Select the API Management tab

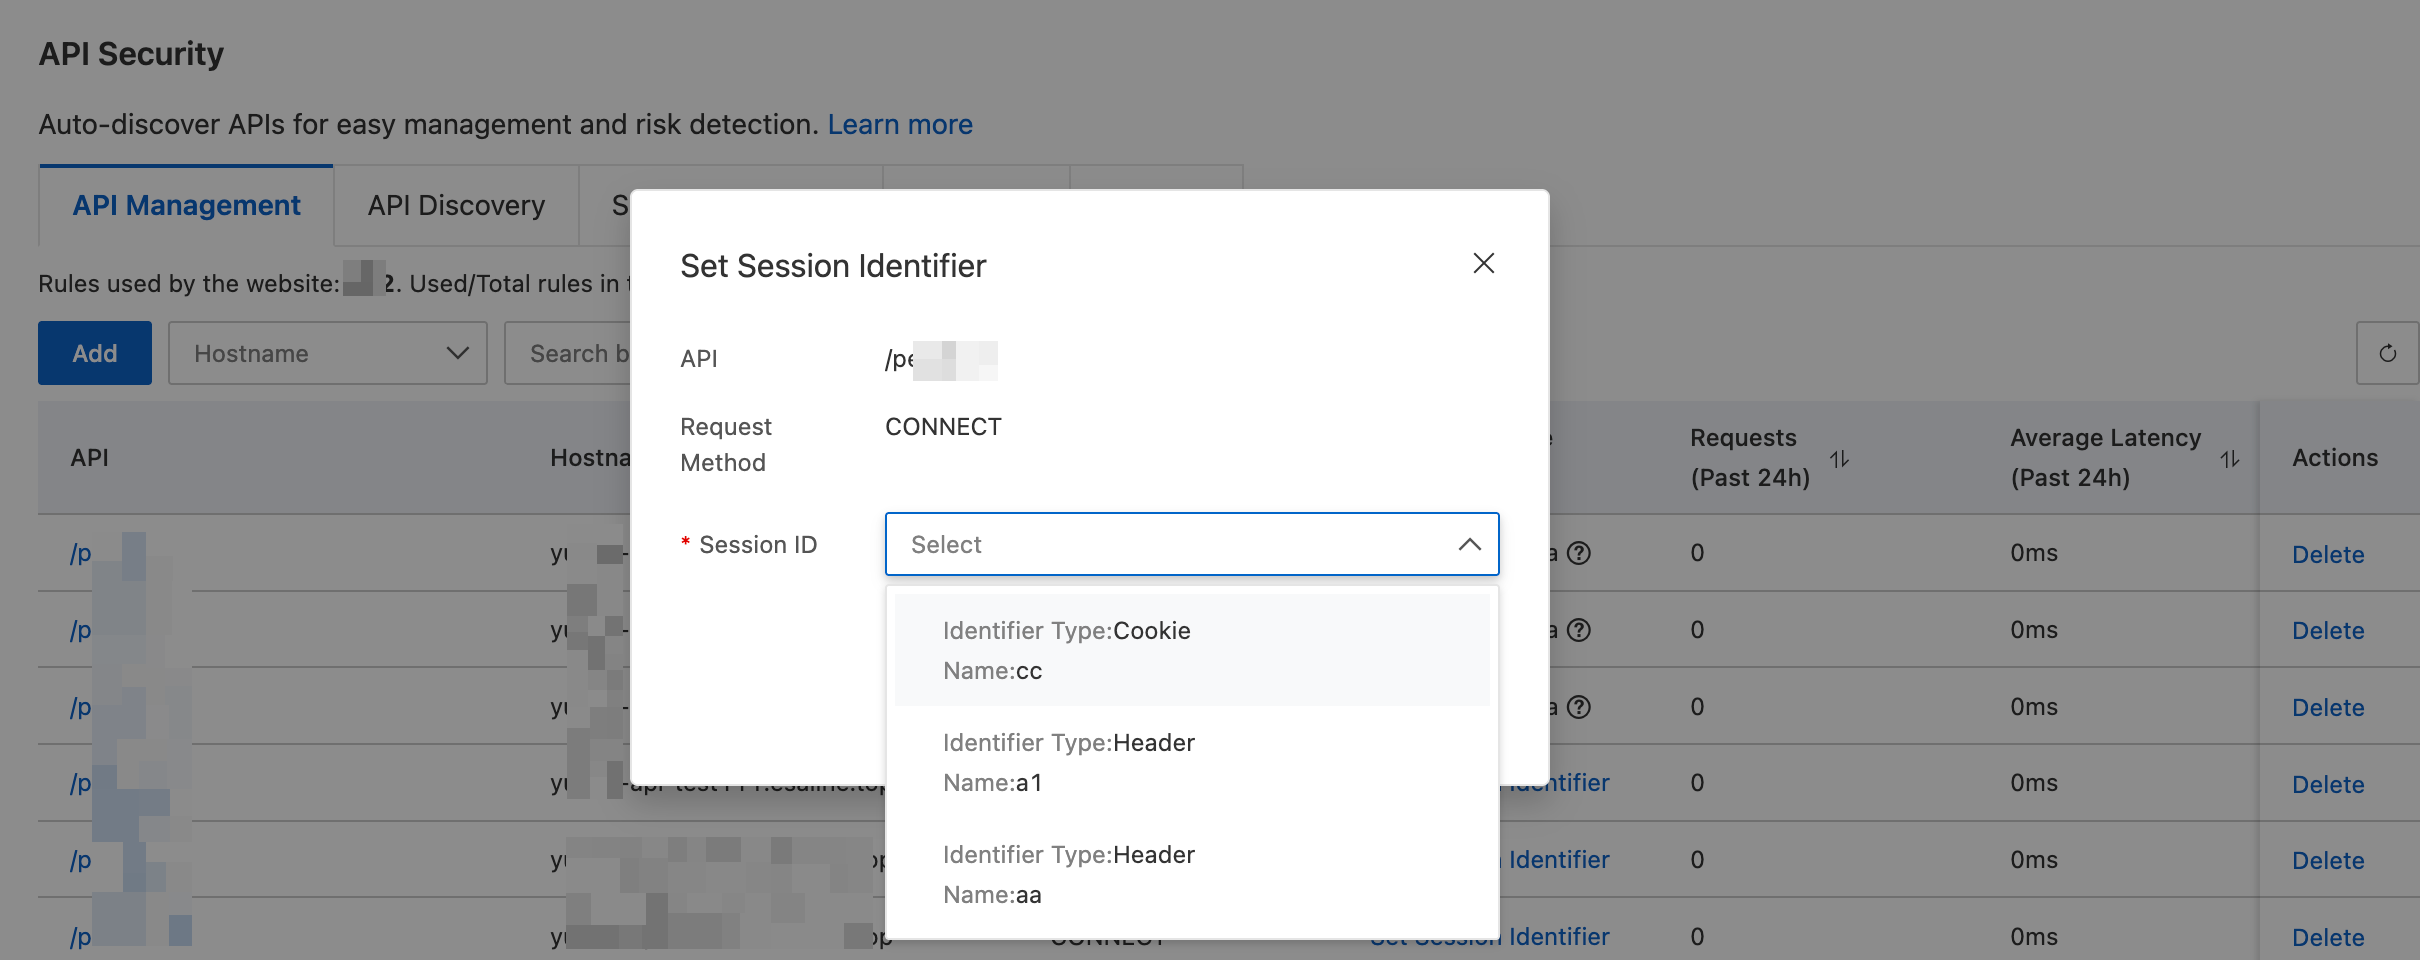tap(186, 205)
